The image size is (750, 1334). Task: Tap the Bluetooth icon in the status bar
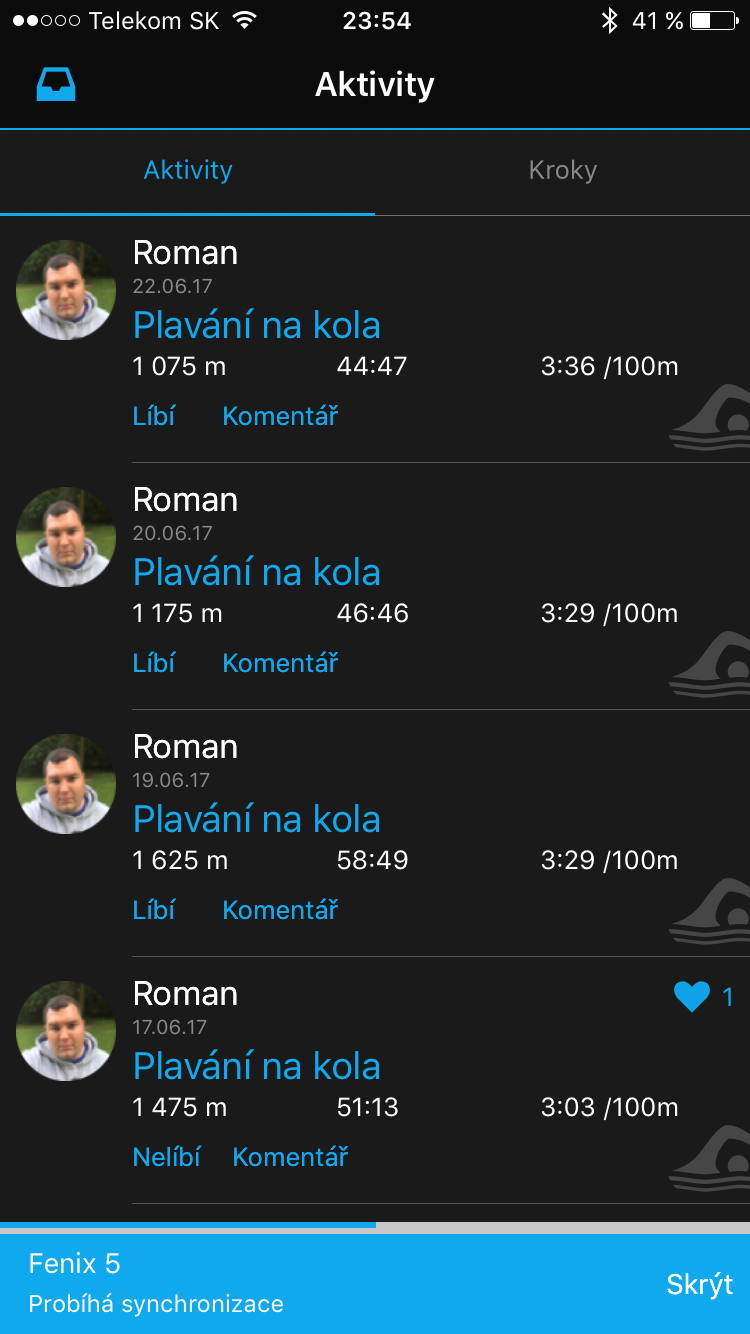pyautogui.click(x=609, y=21)
